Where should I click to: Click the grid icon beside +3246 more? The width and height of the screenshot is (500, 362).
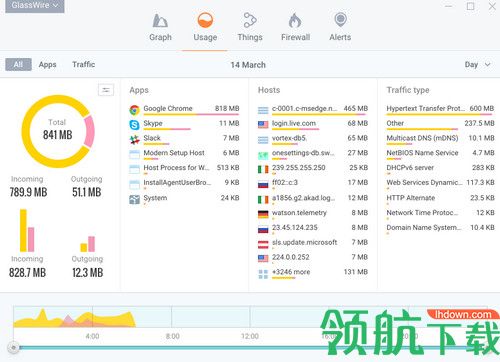pyautogui.click(x=263, y=274)
